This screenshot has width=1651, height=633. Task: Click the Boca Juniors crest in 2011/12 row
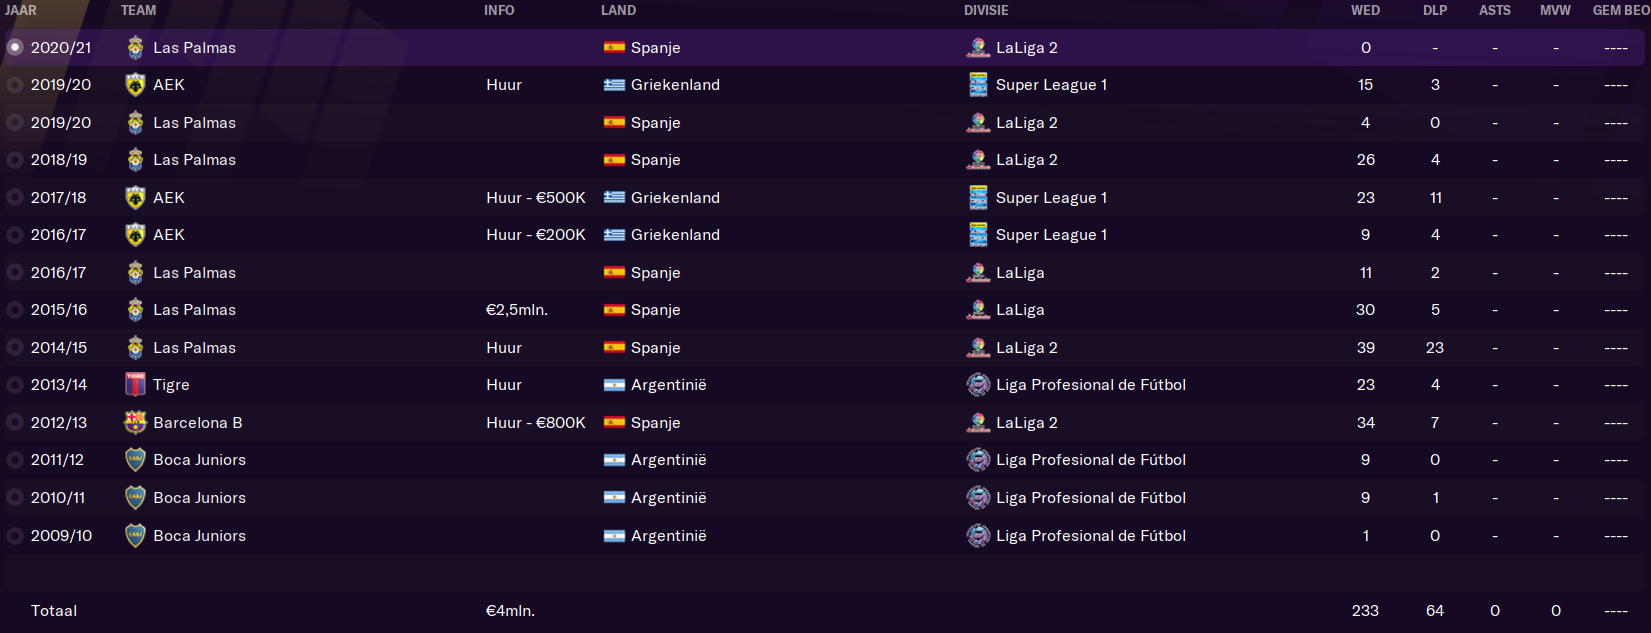click(x=135, y=460)
